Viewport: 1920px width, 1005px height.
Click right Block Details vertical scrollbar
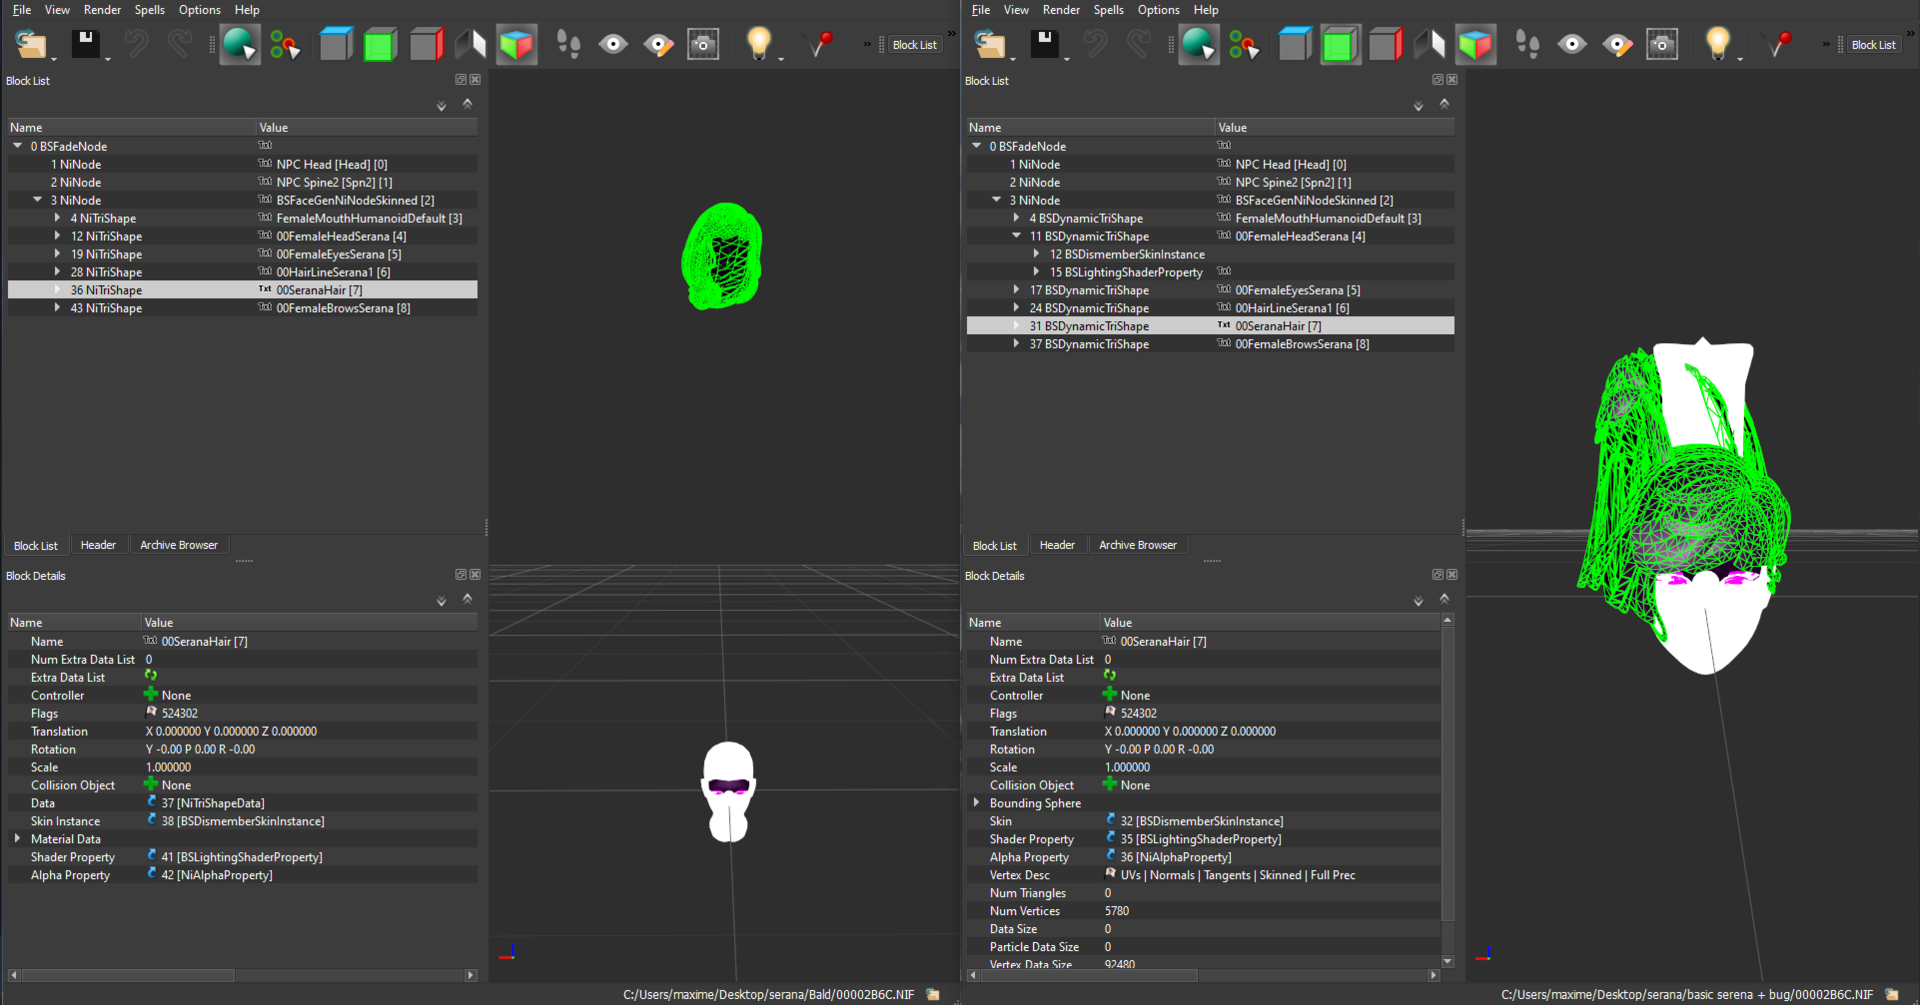pos(1447,772)
